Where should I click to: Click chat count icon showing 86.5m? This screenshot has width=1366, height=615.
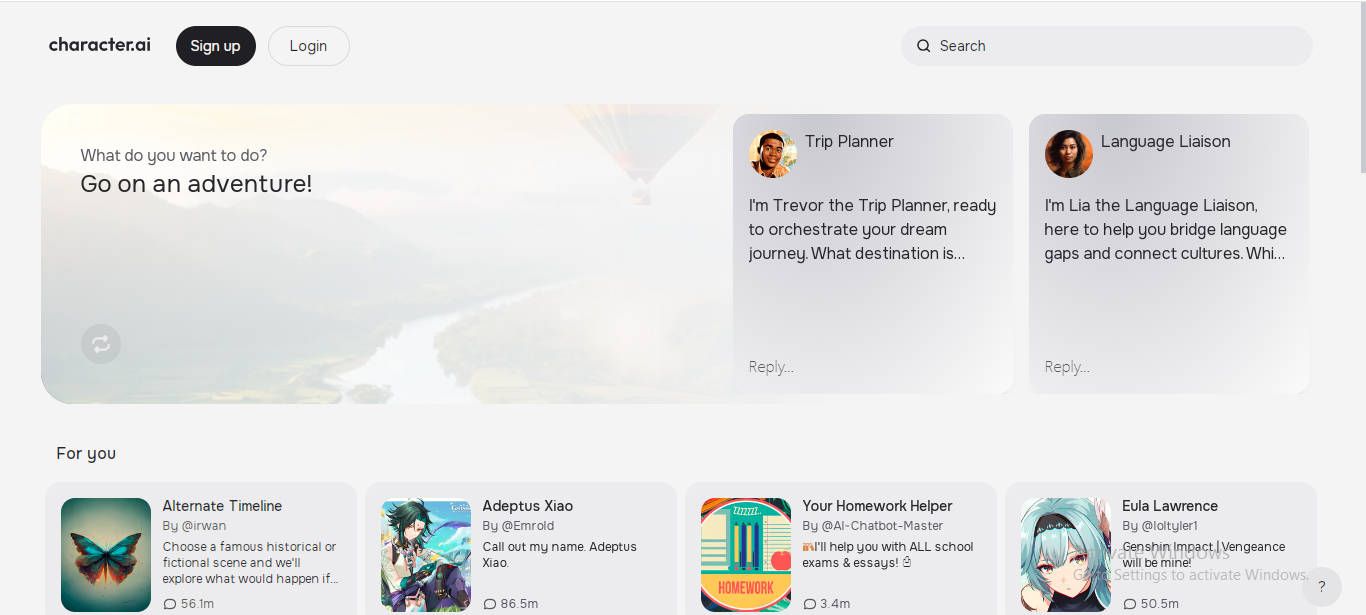(490, 604)
